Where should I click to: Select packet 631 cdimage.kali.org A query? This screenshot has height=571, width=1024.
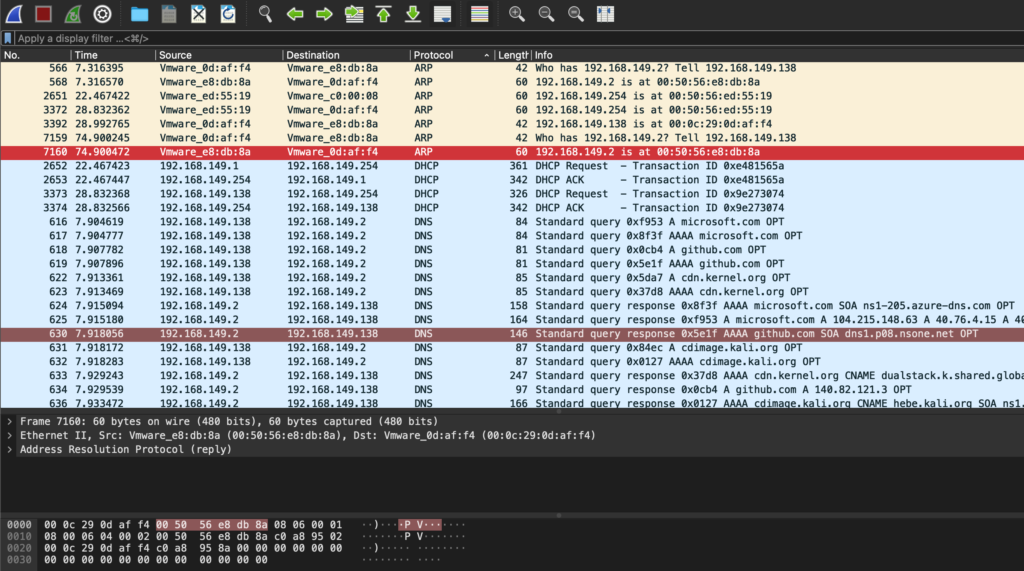pos(512,348)
